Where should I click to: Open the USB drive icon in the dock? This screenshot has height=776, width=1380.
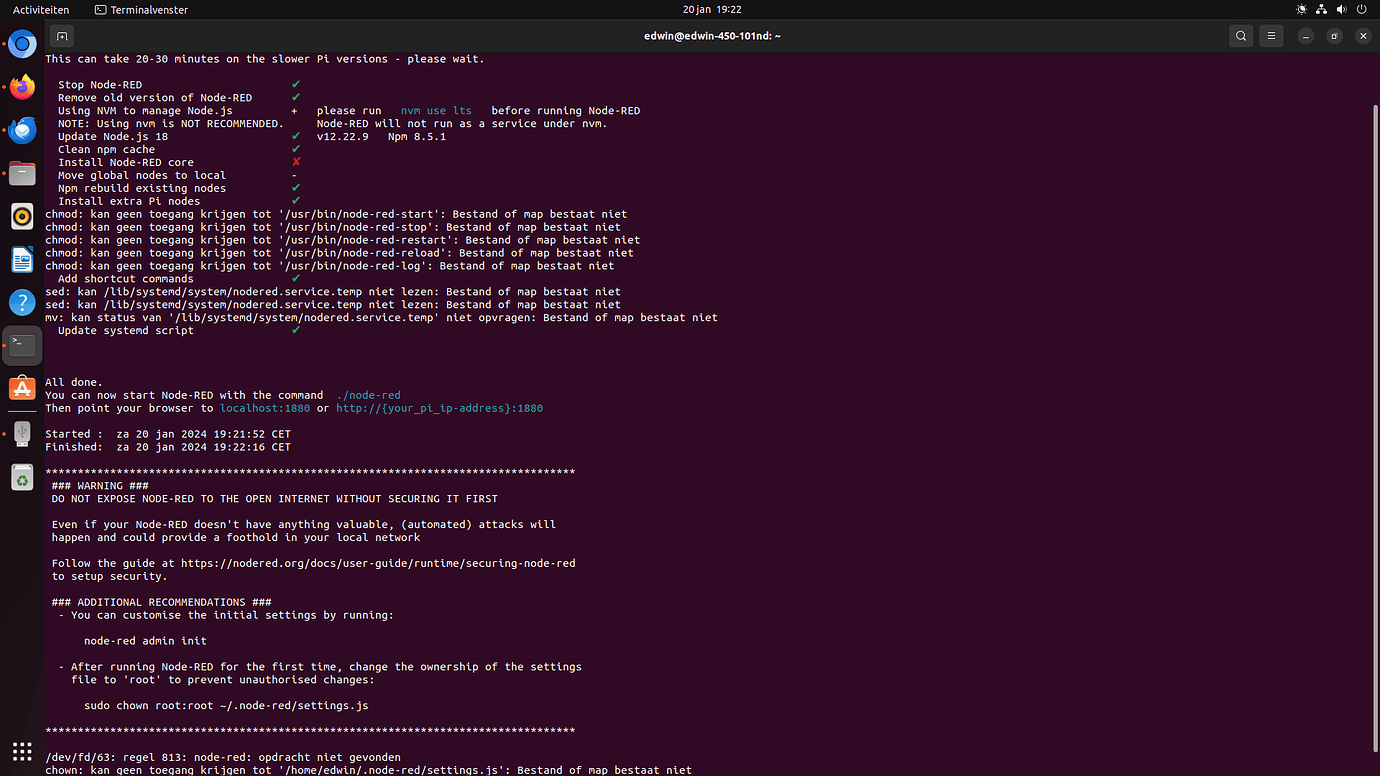pyautogui.click(x=22, y=434)
